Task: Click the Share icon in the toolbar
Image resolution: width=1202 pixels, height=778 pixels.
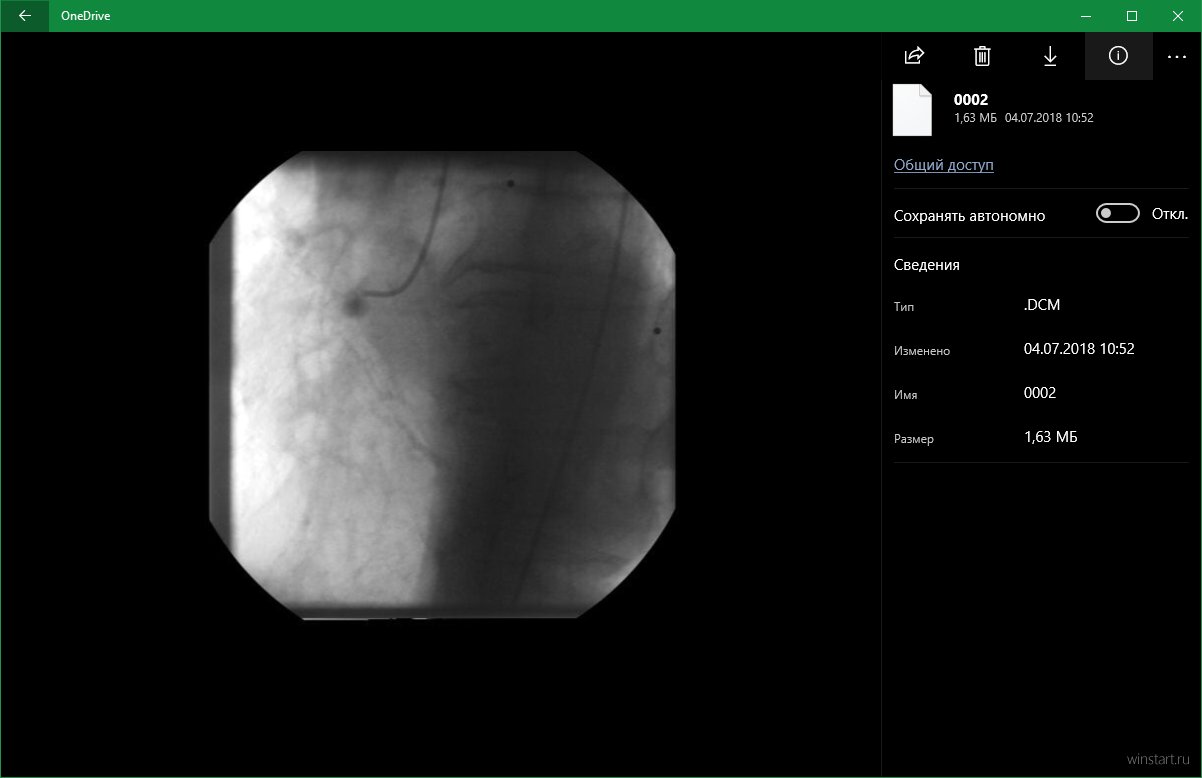Action: coord(914,56)
